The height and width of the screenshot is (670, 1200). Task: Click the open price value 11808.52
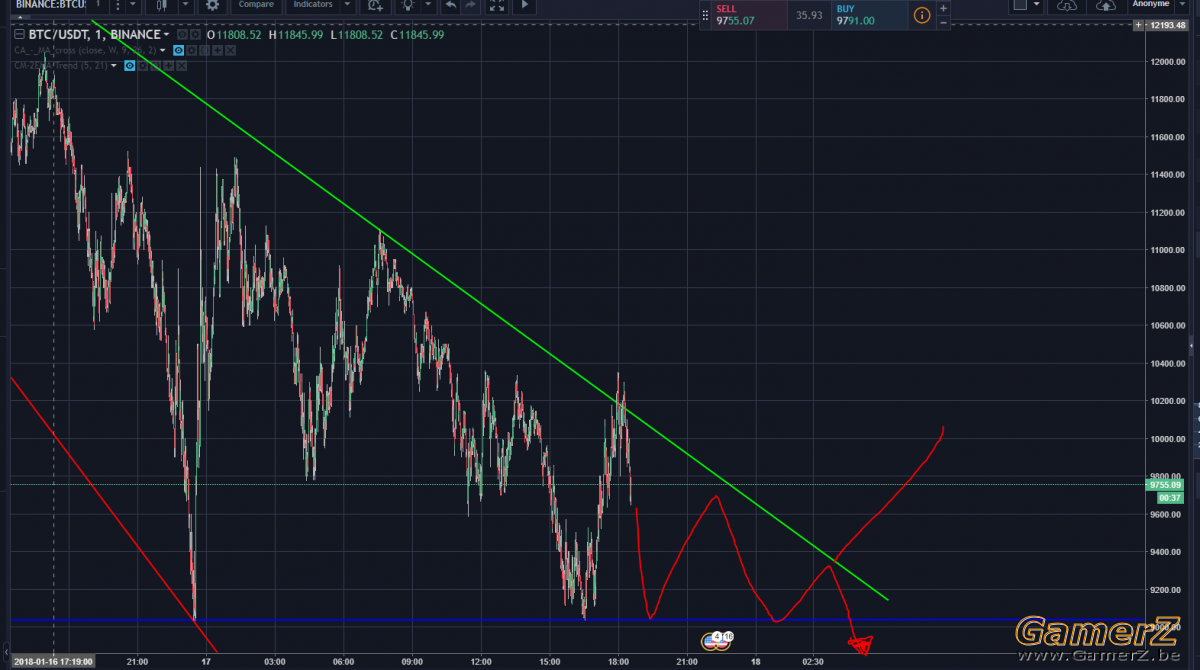239,34
